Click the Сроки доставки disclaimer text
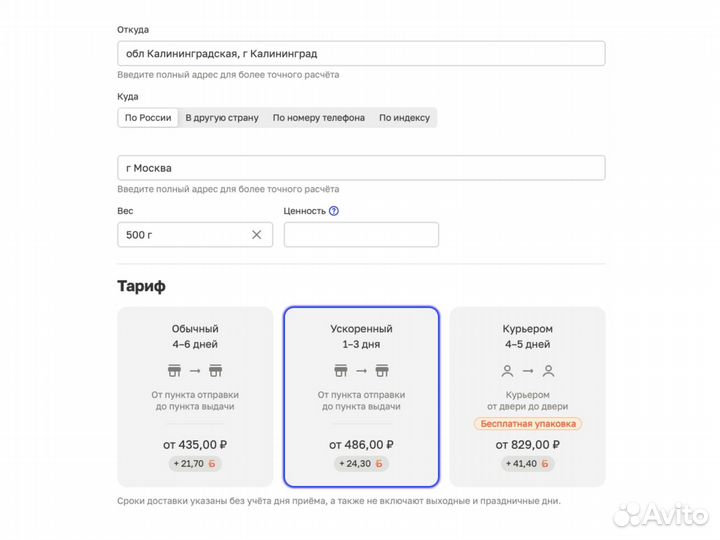The height and width of the screenshot is (540, 720). pyautogui.click(x=339, y=501)
